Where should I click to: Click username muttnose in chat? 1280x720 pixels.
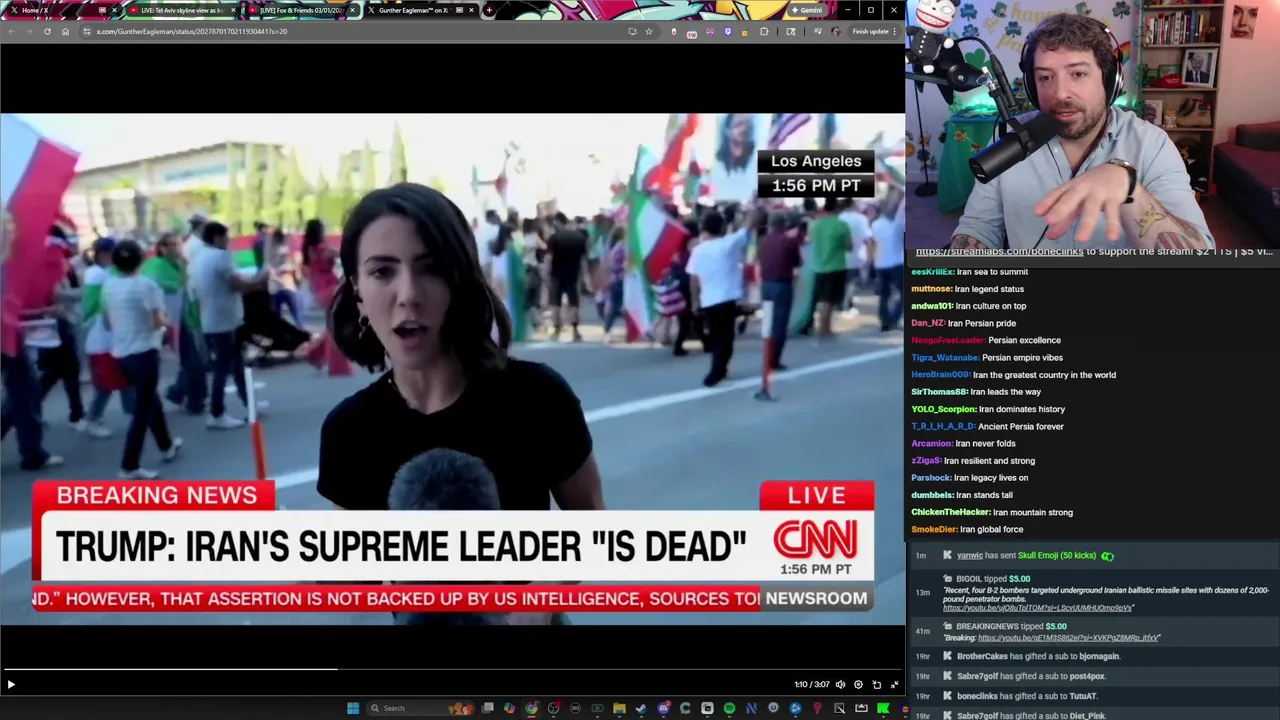pos(931,289)
